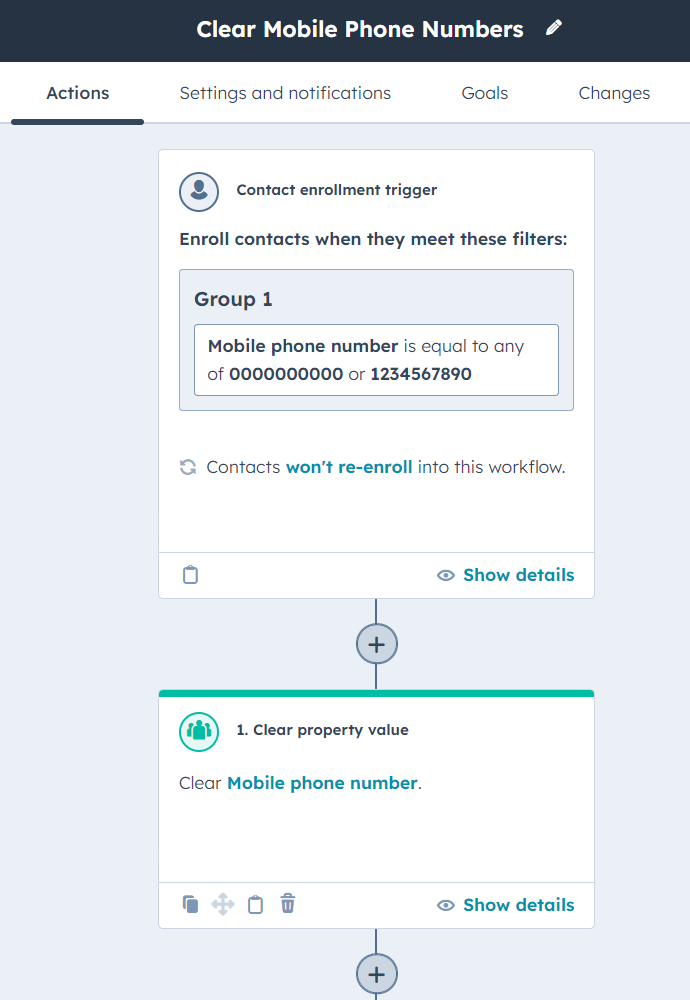Add an action below Clear property value
This screenshot has height=1000, width=690.
[x=376, y=973]
